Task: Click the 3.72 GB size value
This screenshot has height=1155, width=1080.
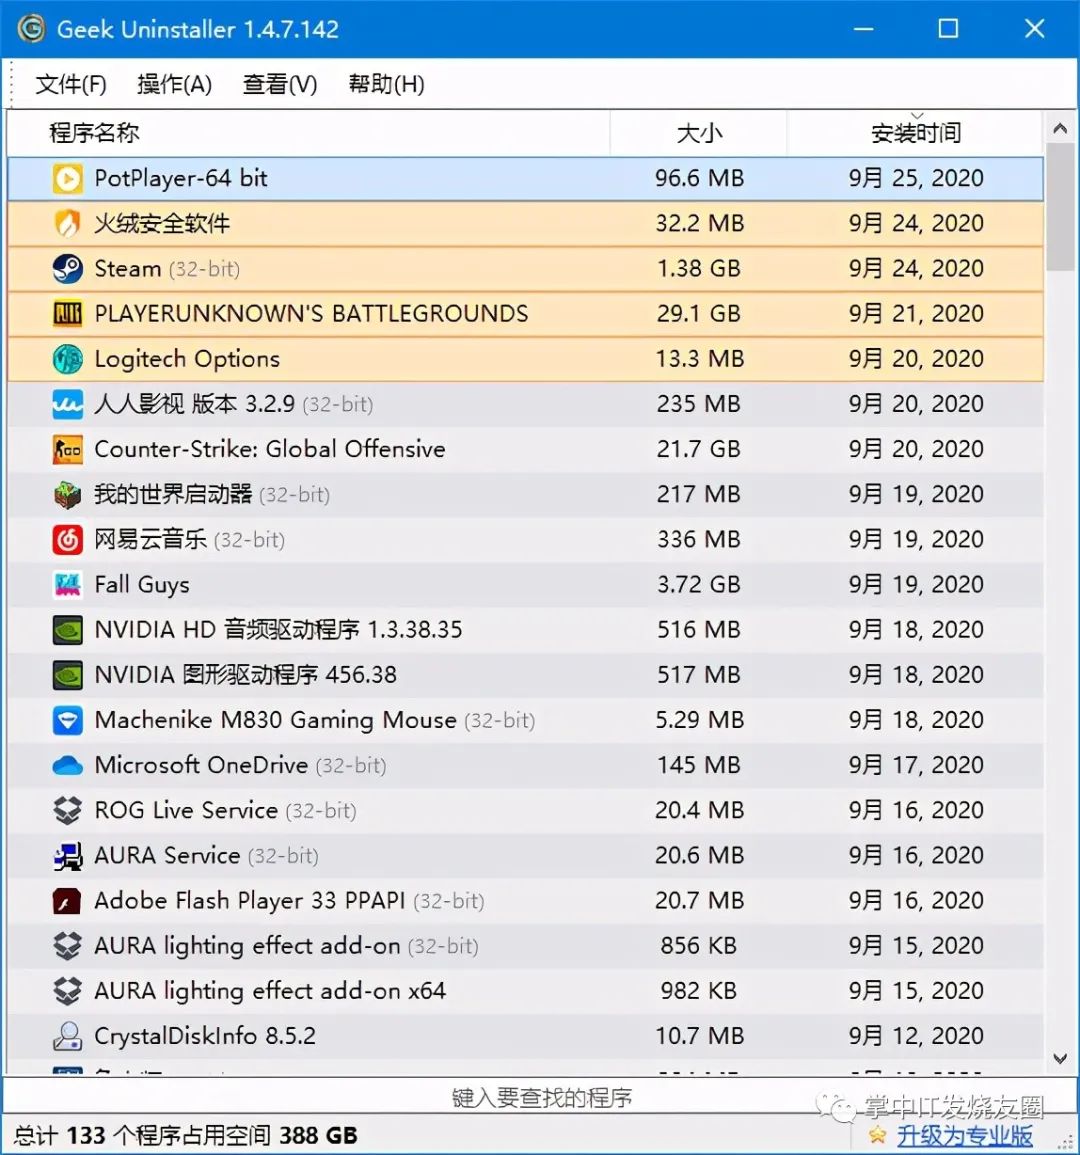Action: pyautogui.click(x=699, y=585)
